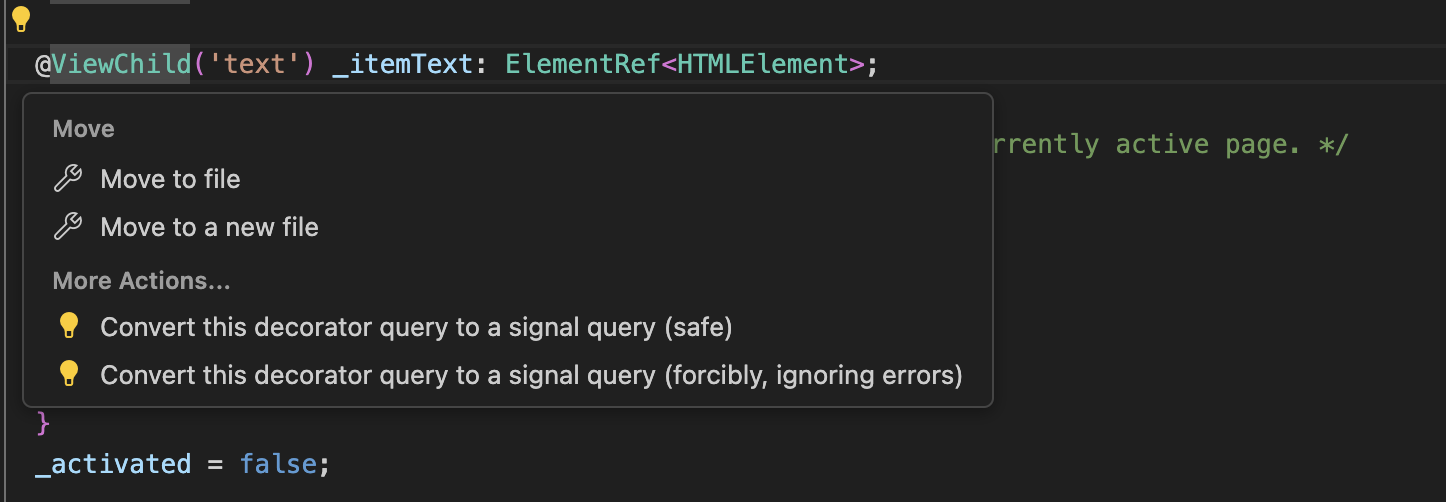
Task: Apply the forcible signal query conversion, ignoring errors
Action: tap(531, 375)
